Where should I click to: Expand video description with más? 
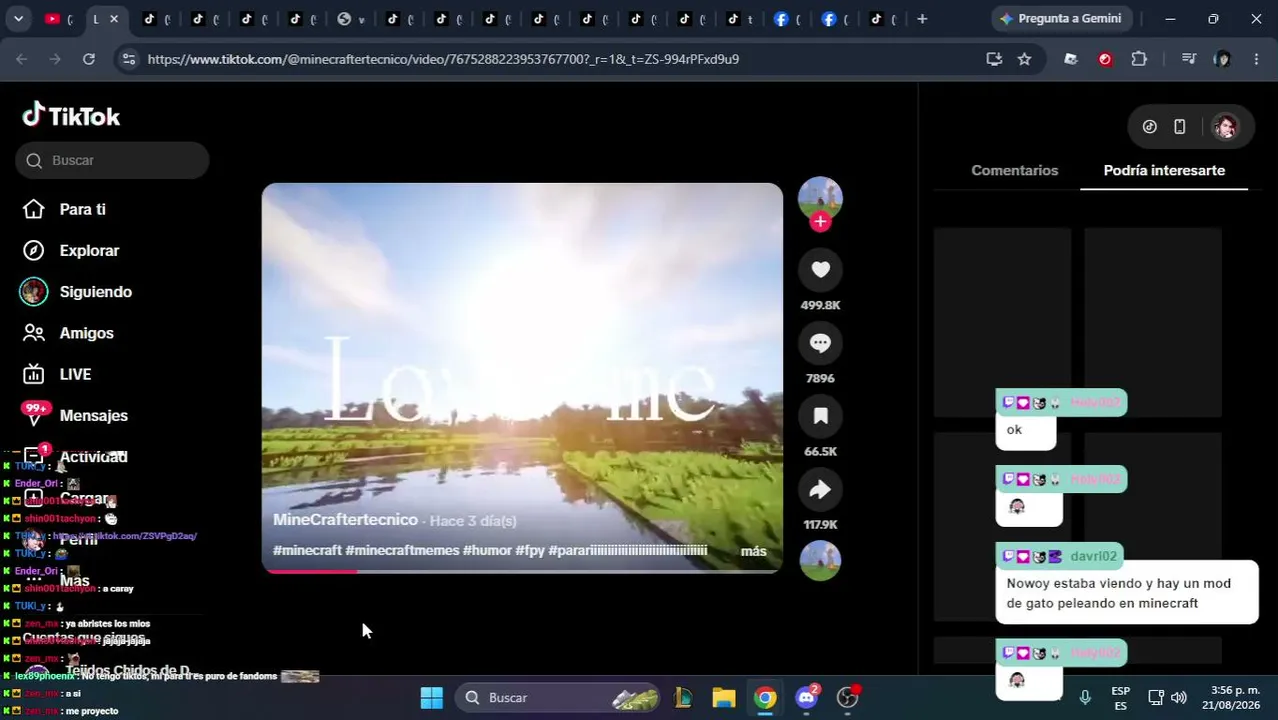pyautogui.click(x=753, y=551)
